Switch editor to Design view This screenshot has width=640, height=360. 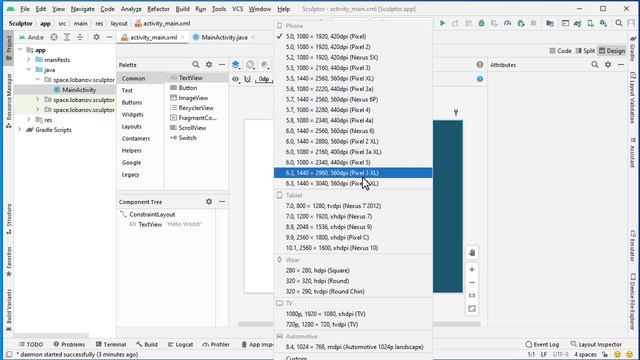tap(611, 51)
